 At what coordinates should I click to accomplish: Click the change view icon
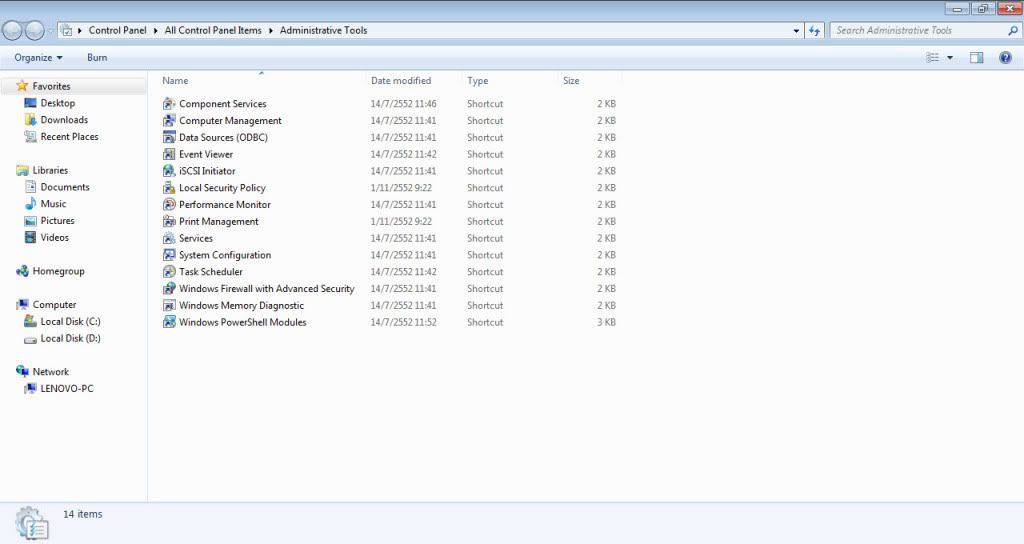pyautogui.click(x=933, y=57)
